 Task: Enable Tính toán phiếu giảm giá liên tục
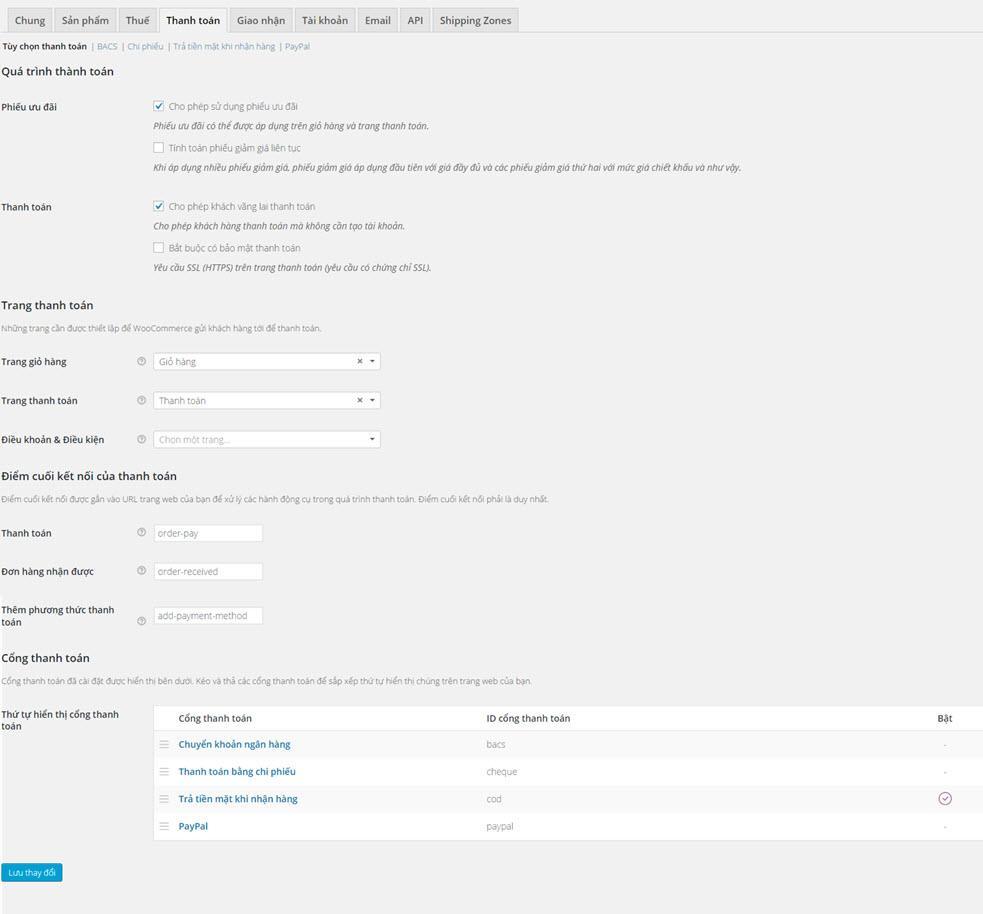pos(158,148)
